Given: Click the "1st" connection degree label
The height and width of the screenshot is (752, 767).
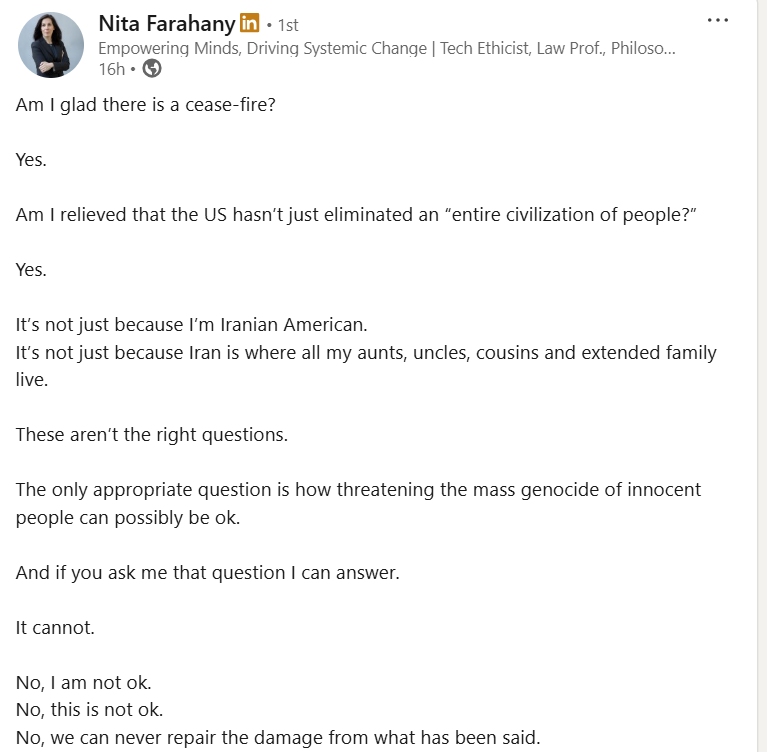Looking at the screenshot, I should tap(287, 25).
